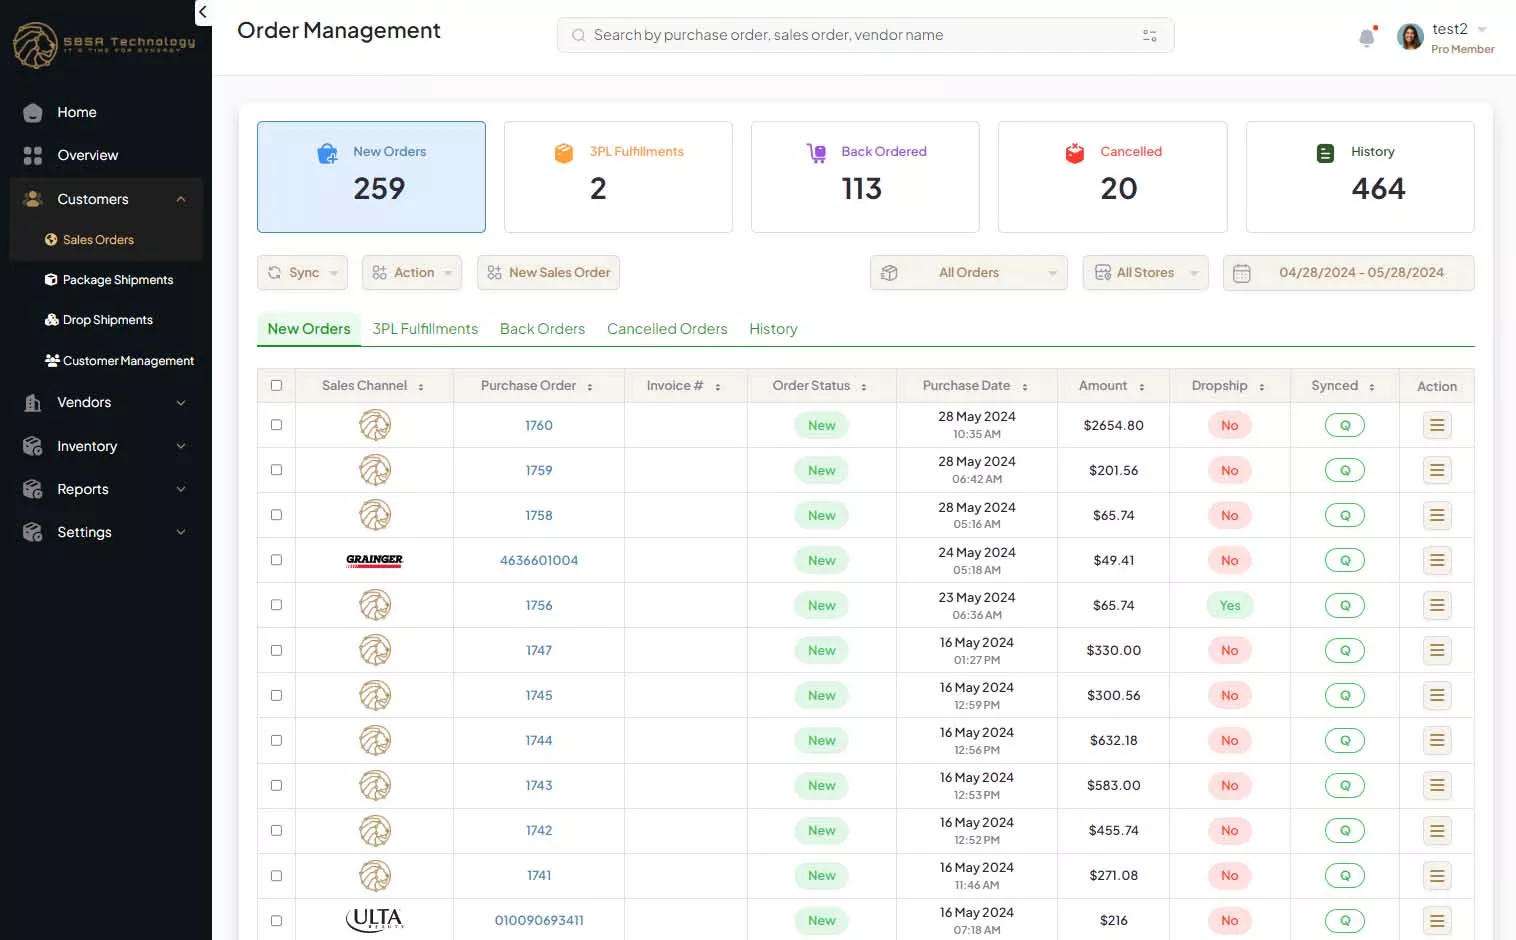Select the 3PL Fulfilments 2 card
Screen dimensions: 1516x940
point(618,177)
